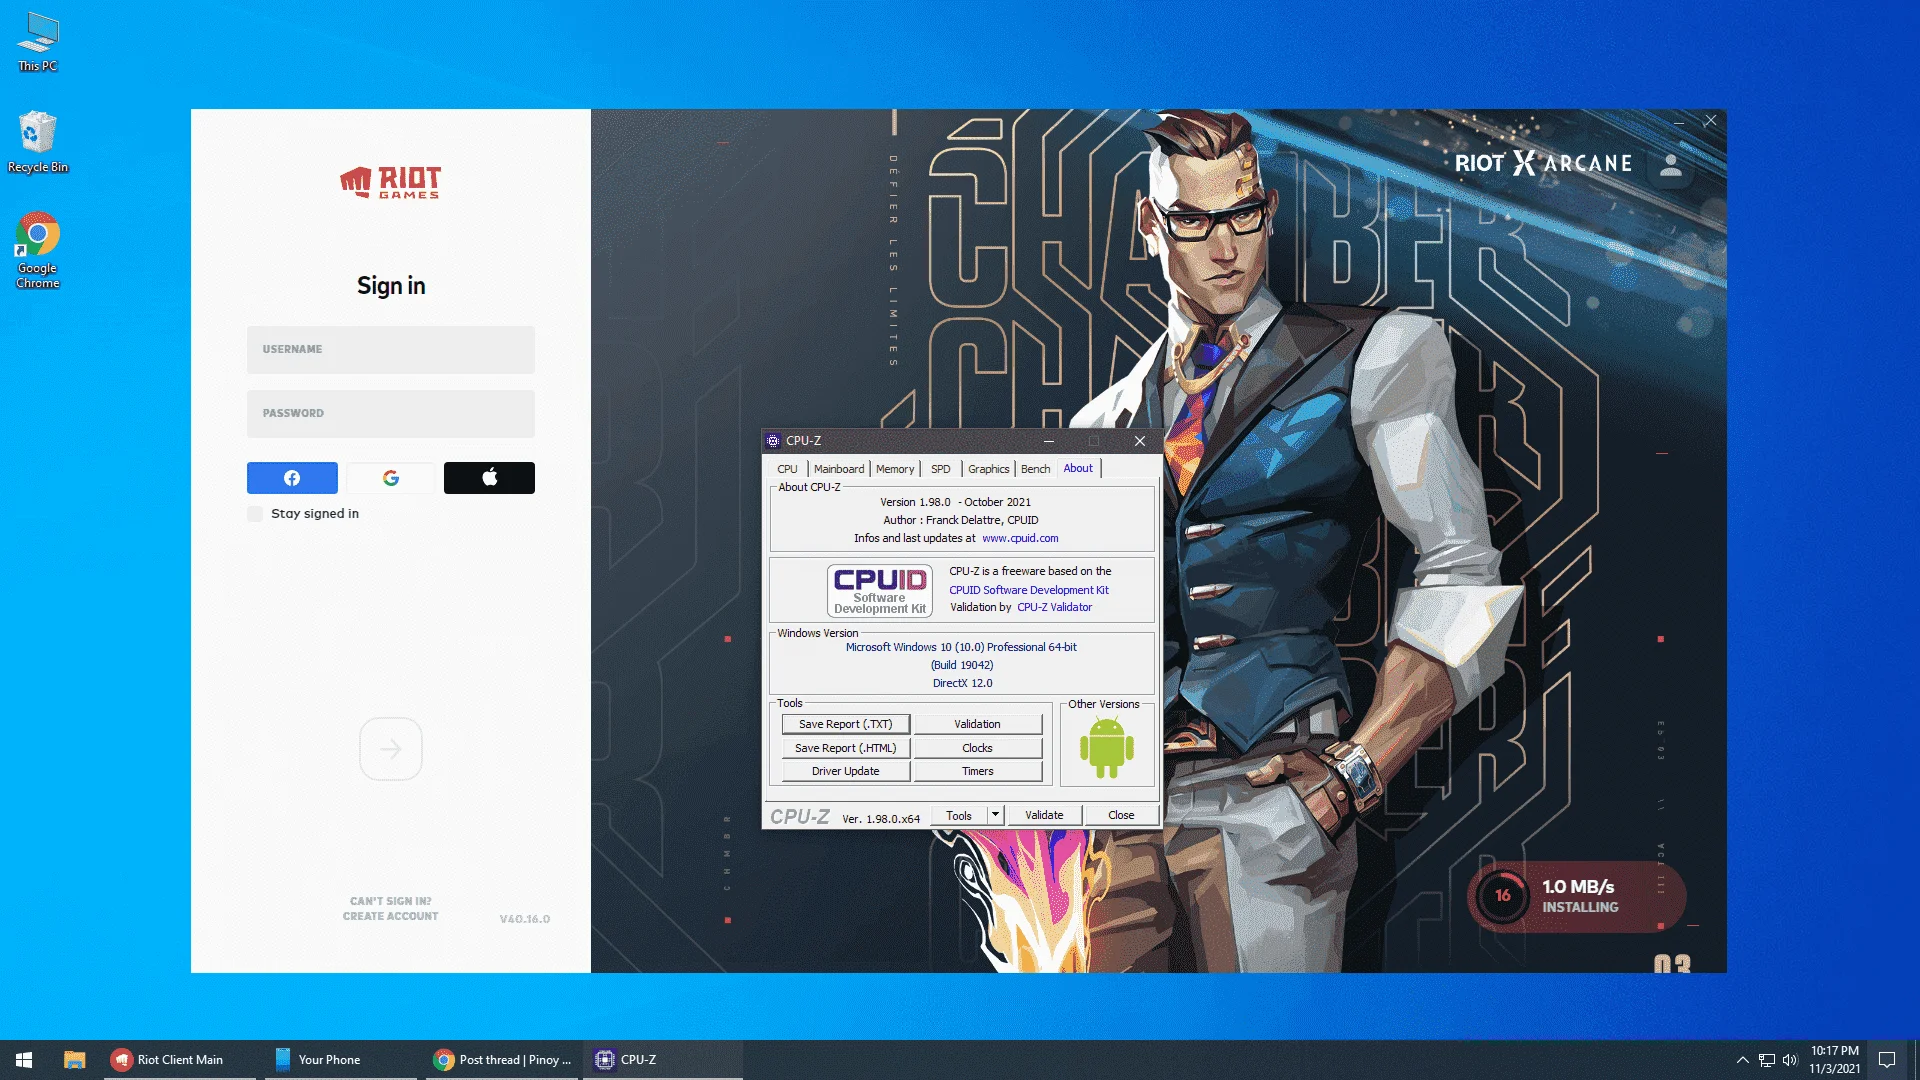Click the Create Account link
The width and height of the screenshot is (1920, 1080).
pyautogui.click(x=391, y=916)
